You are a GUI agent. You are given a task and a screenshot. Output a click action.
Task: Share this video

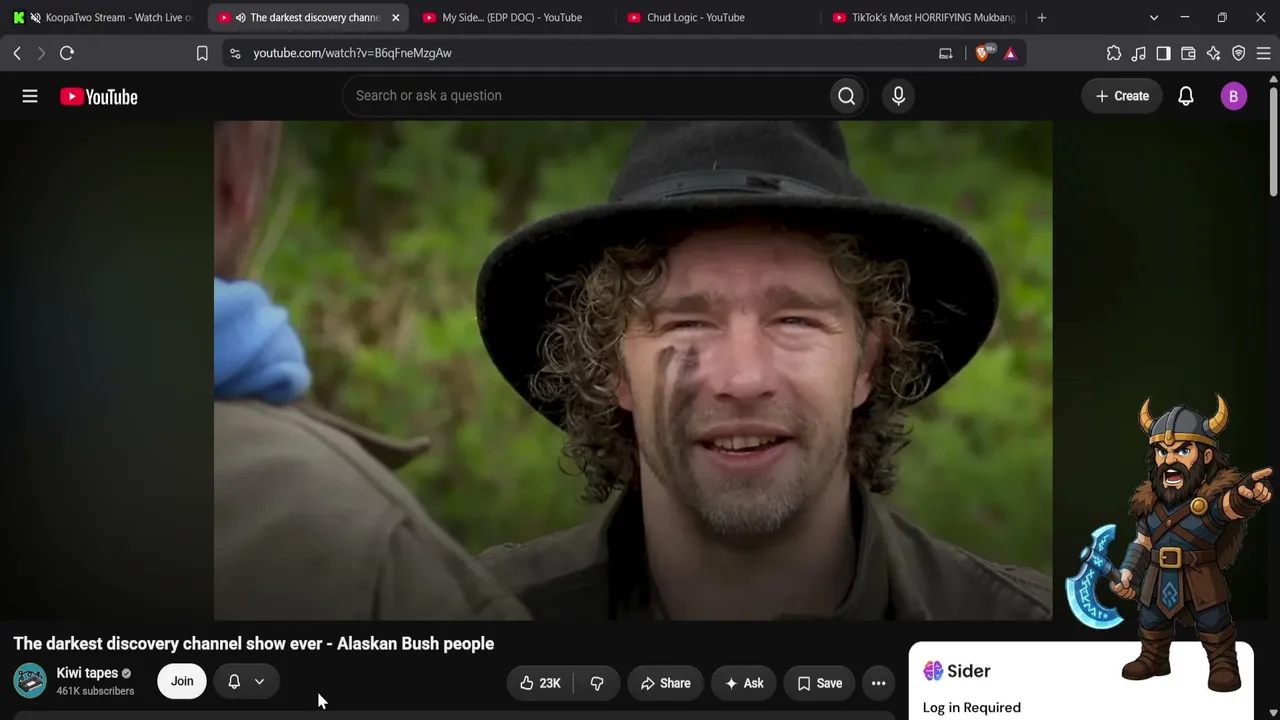click(665, 683)
